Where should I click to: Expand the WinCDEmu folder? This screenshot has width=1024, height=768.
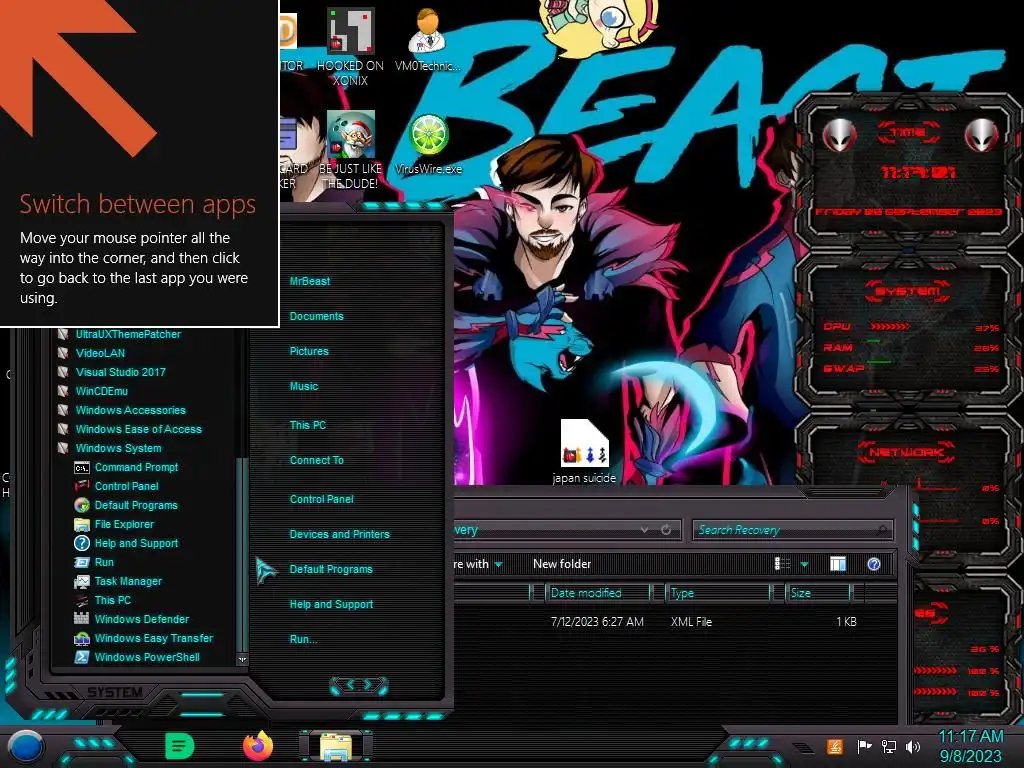[101, 391]
